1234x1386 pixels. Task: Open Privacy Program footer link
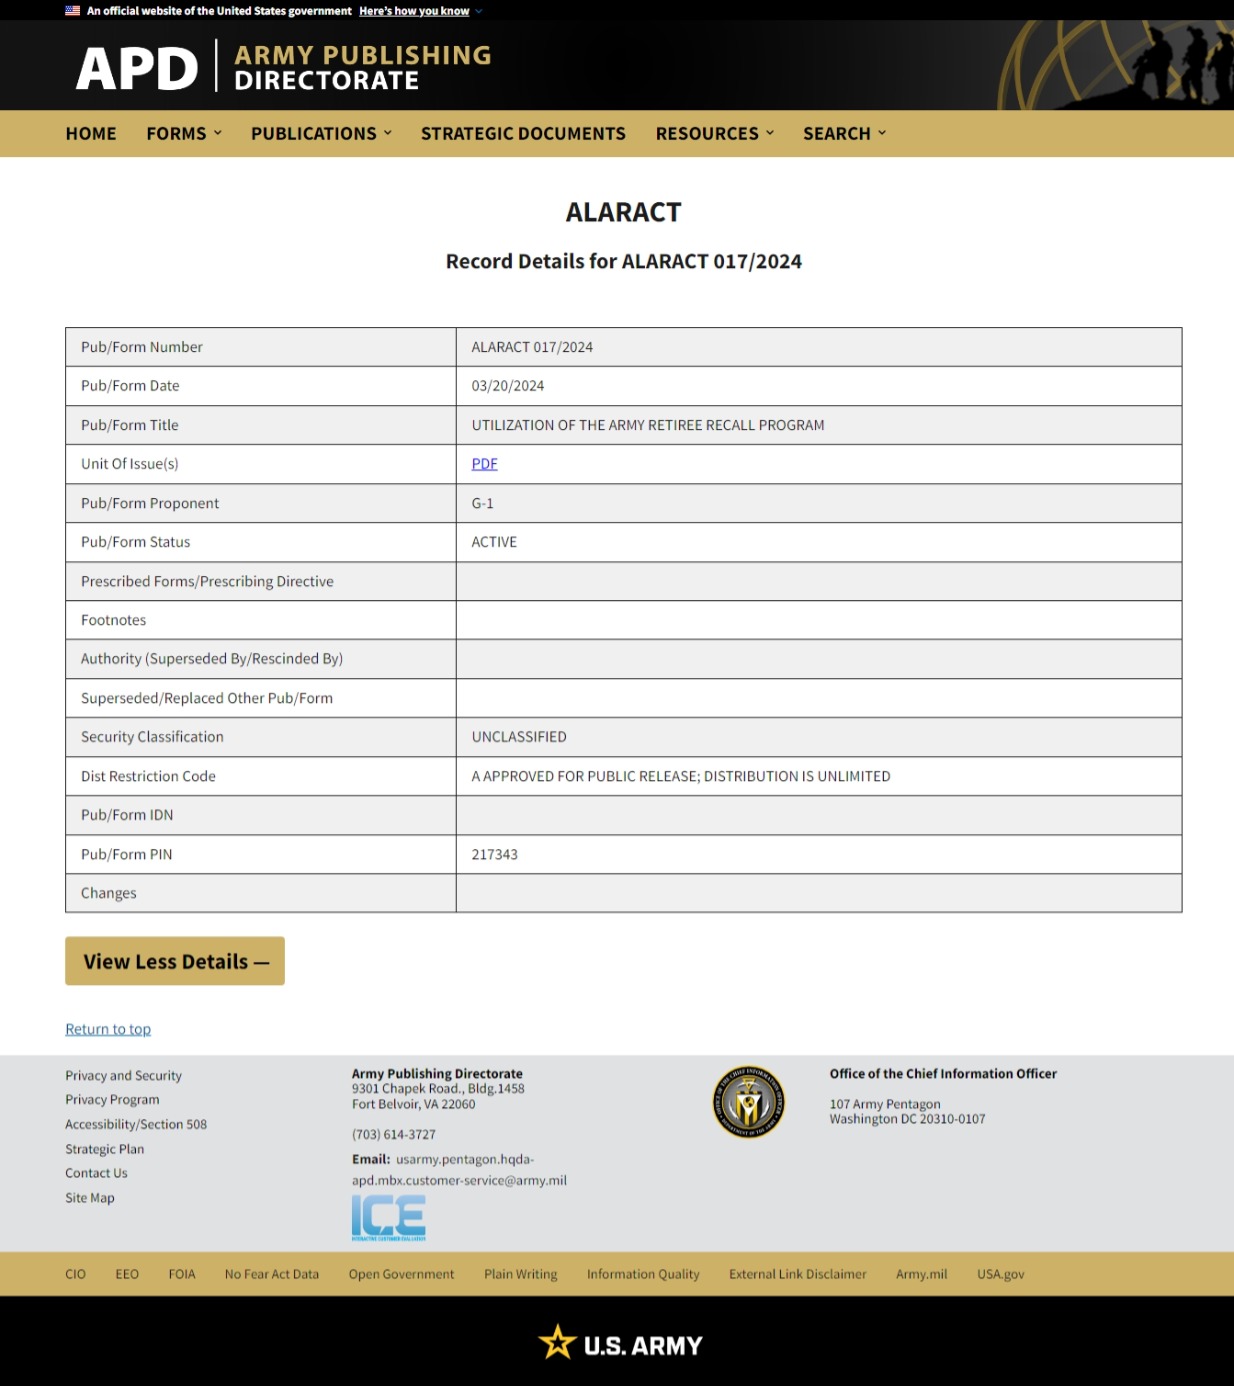pos(112,1100)
